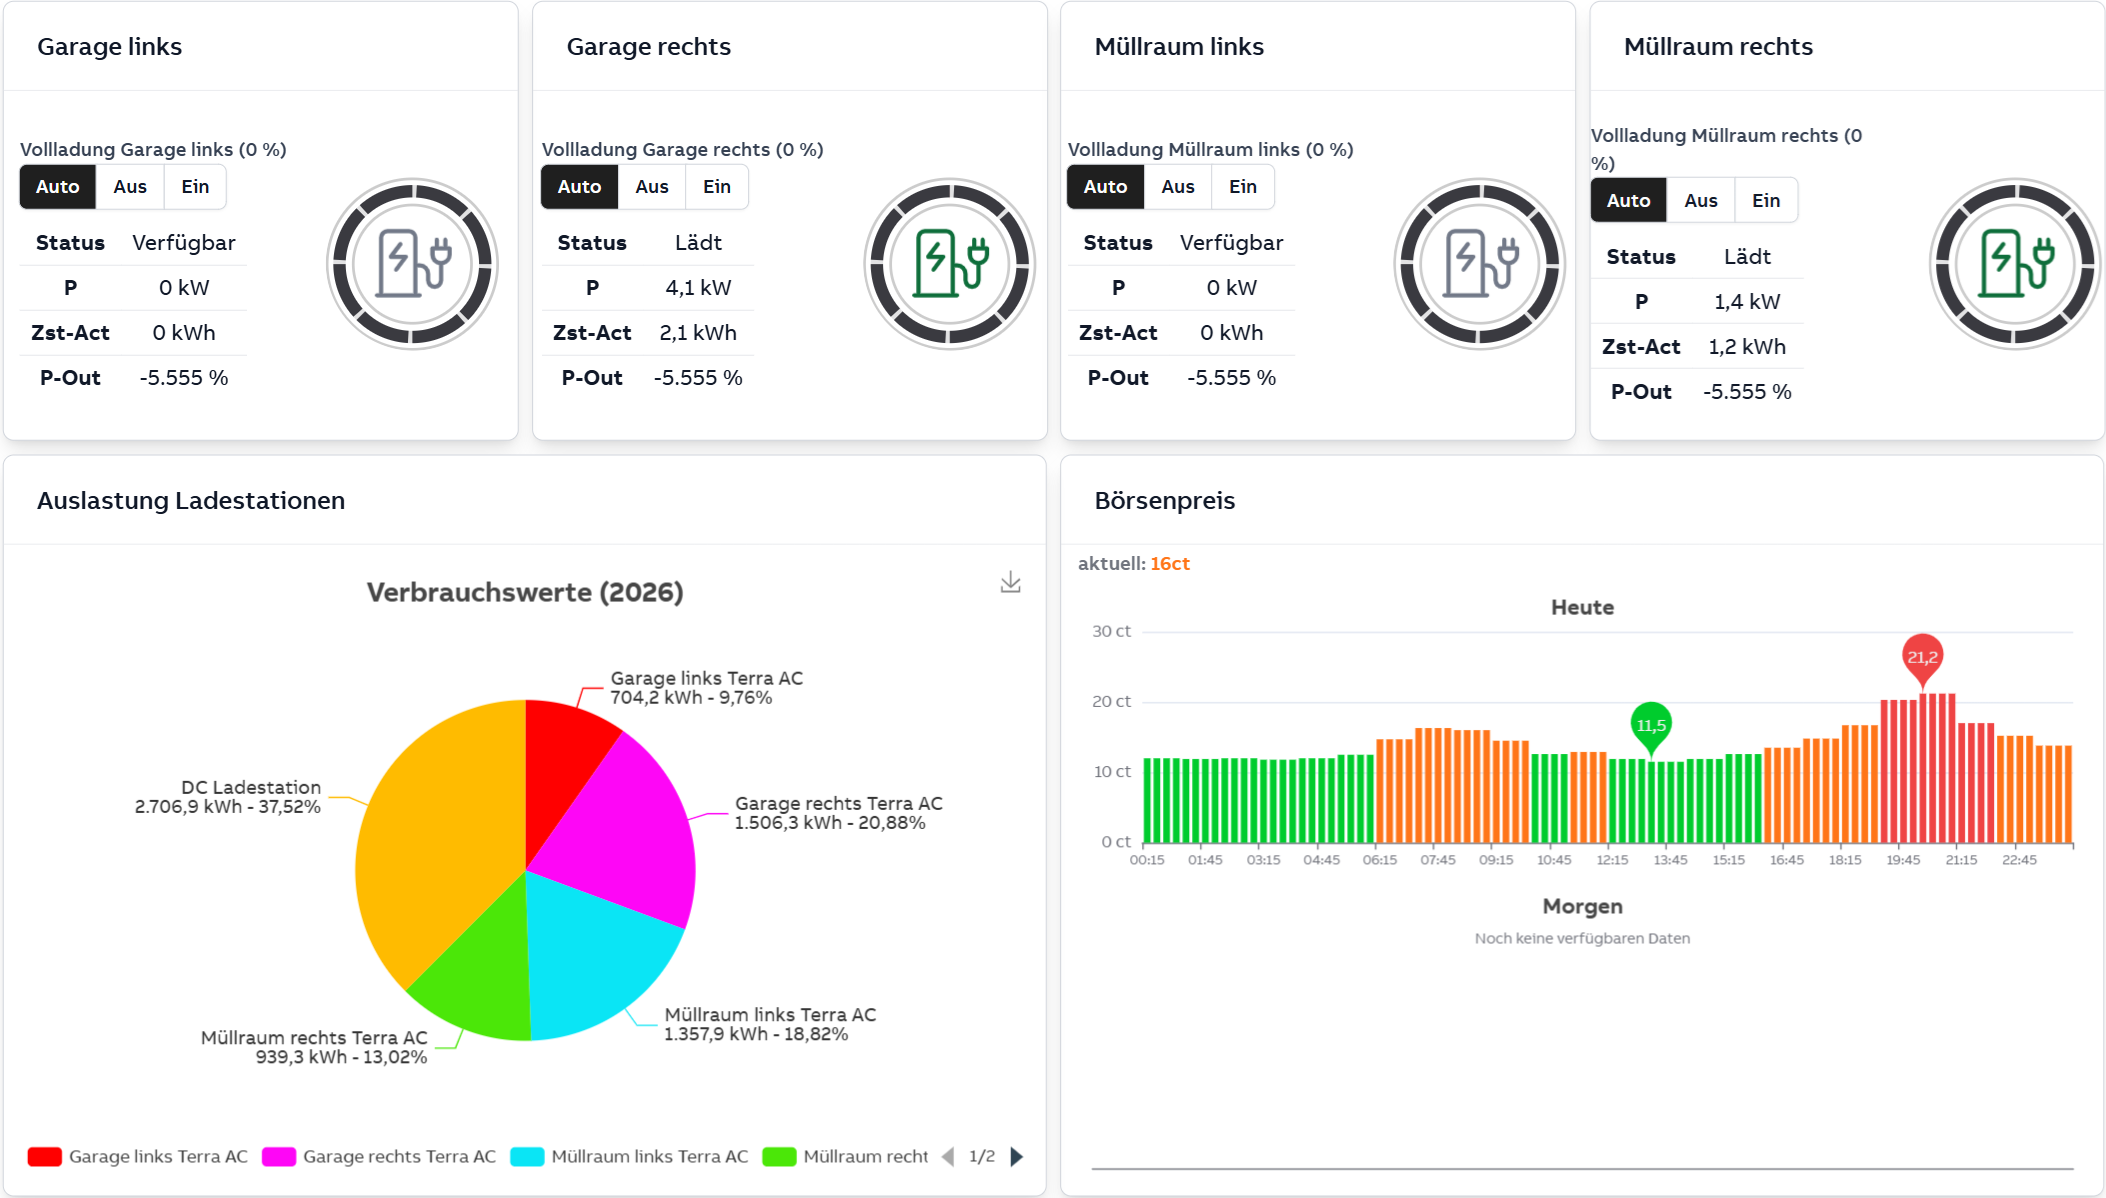Go to next legend page arrow

pos(1017,1156)
